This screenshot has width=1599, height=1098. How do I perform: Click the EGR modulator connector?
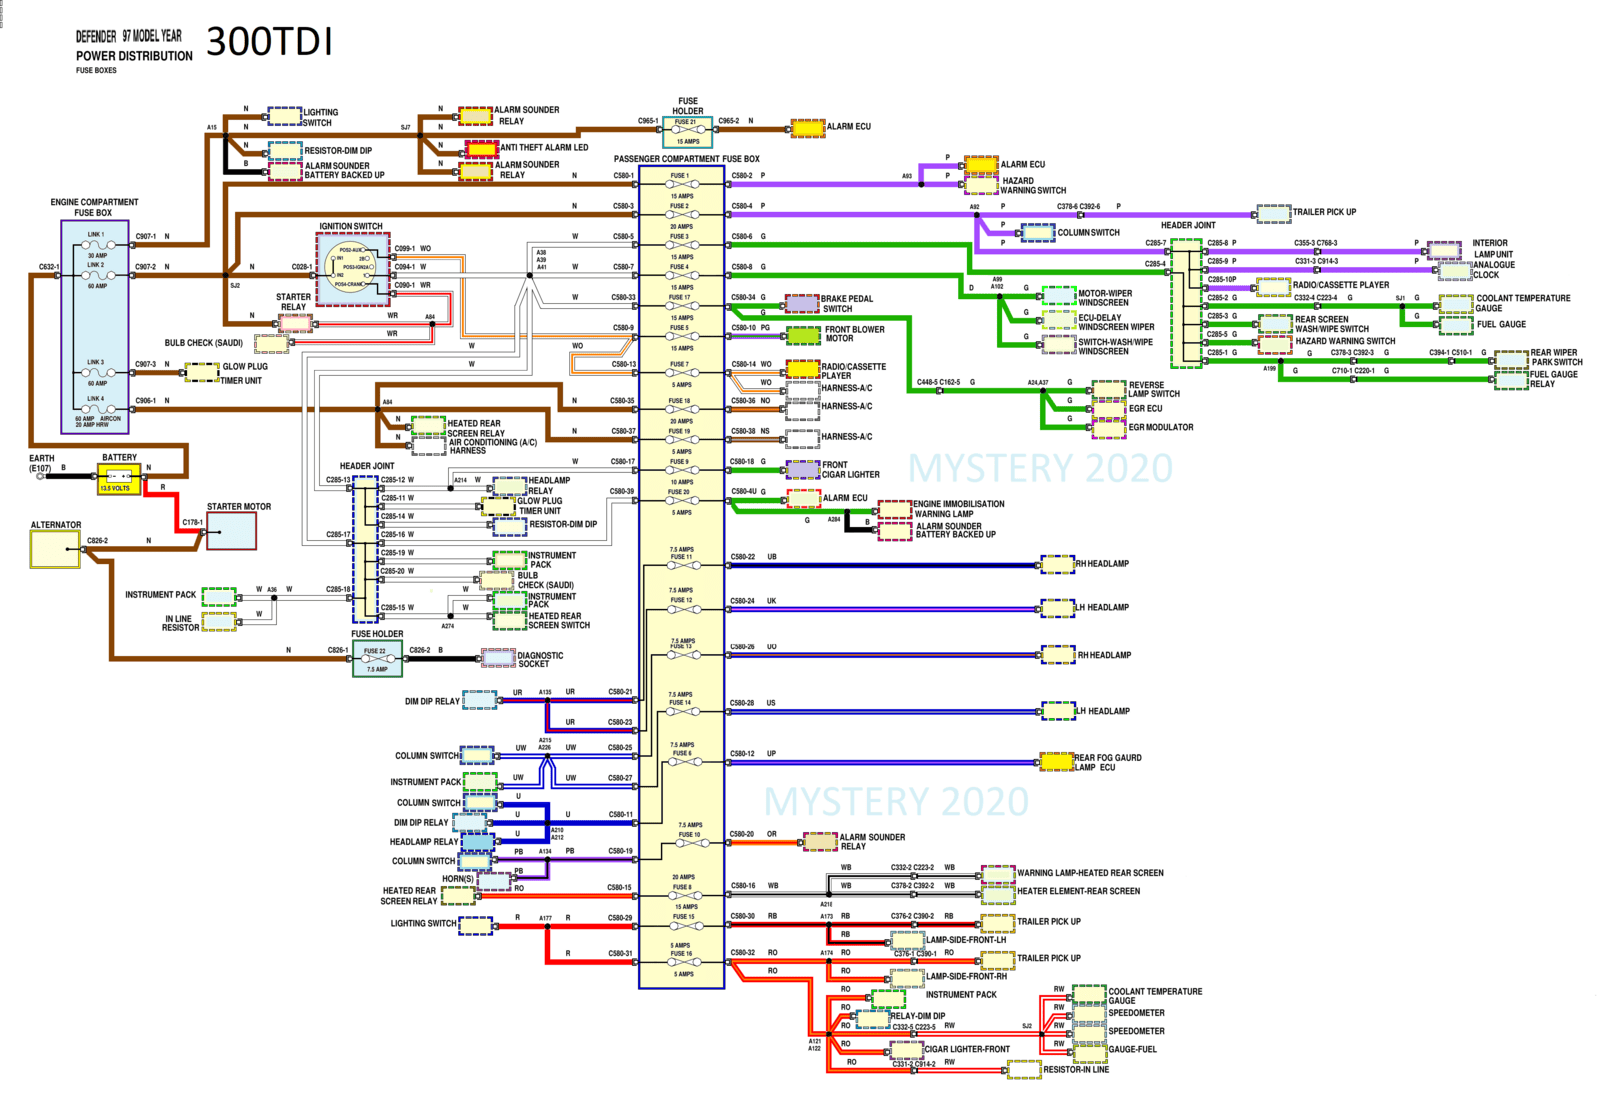pyautogui.click(x=1109, y=428)
